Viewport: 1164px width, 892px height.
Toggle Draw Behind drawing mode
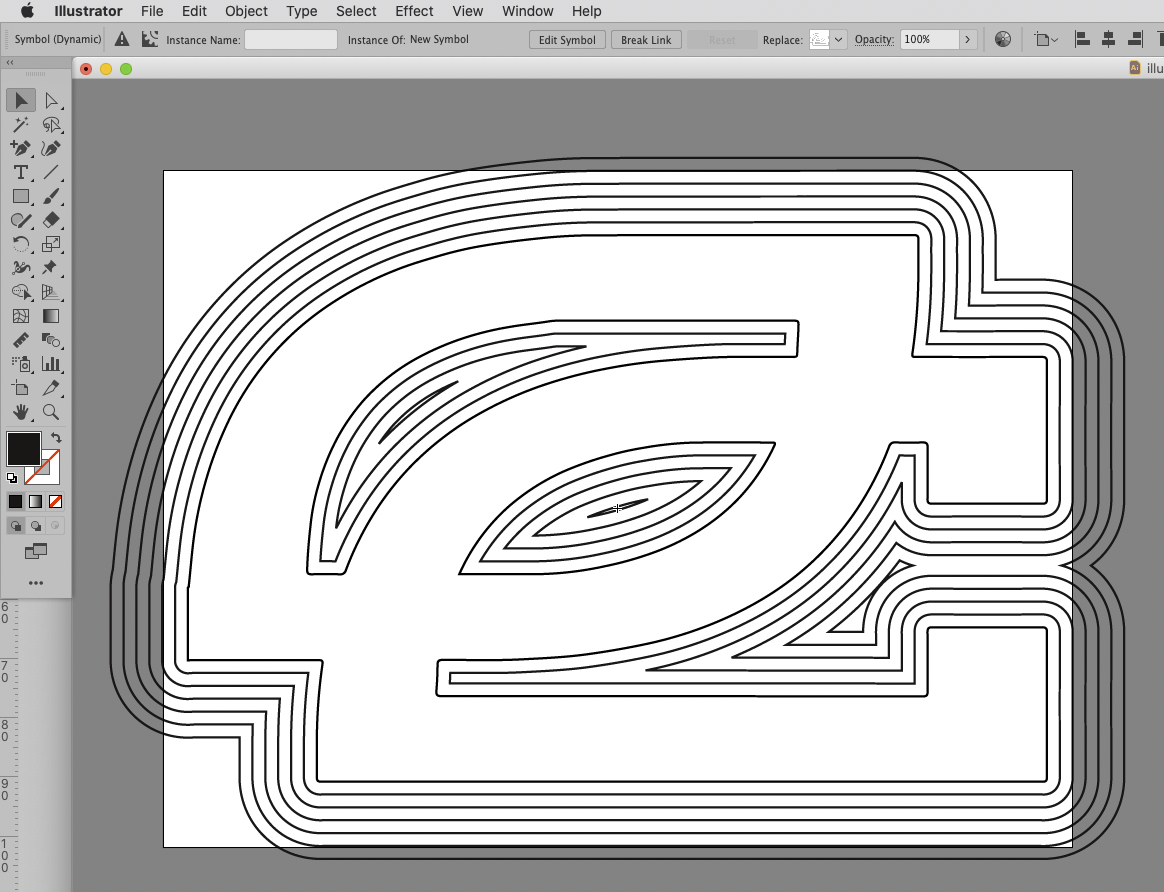click(x=35, y=525)
